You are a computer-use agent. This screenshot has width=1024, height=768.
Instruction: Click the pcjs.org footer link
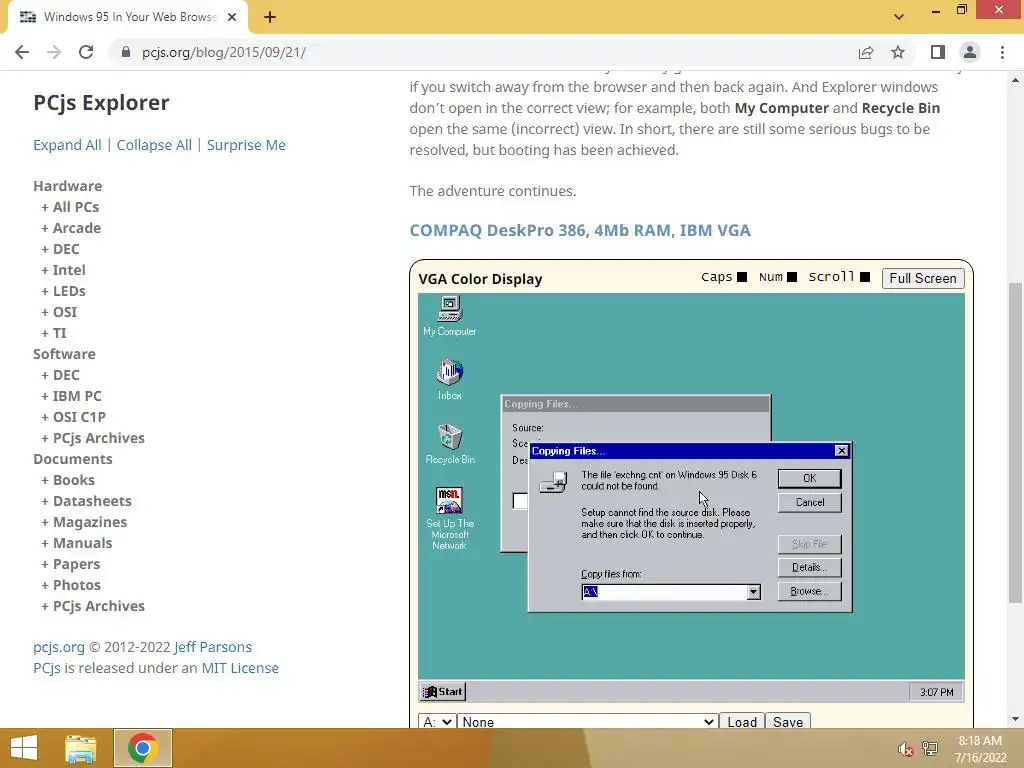point(59,647)
